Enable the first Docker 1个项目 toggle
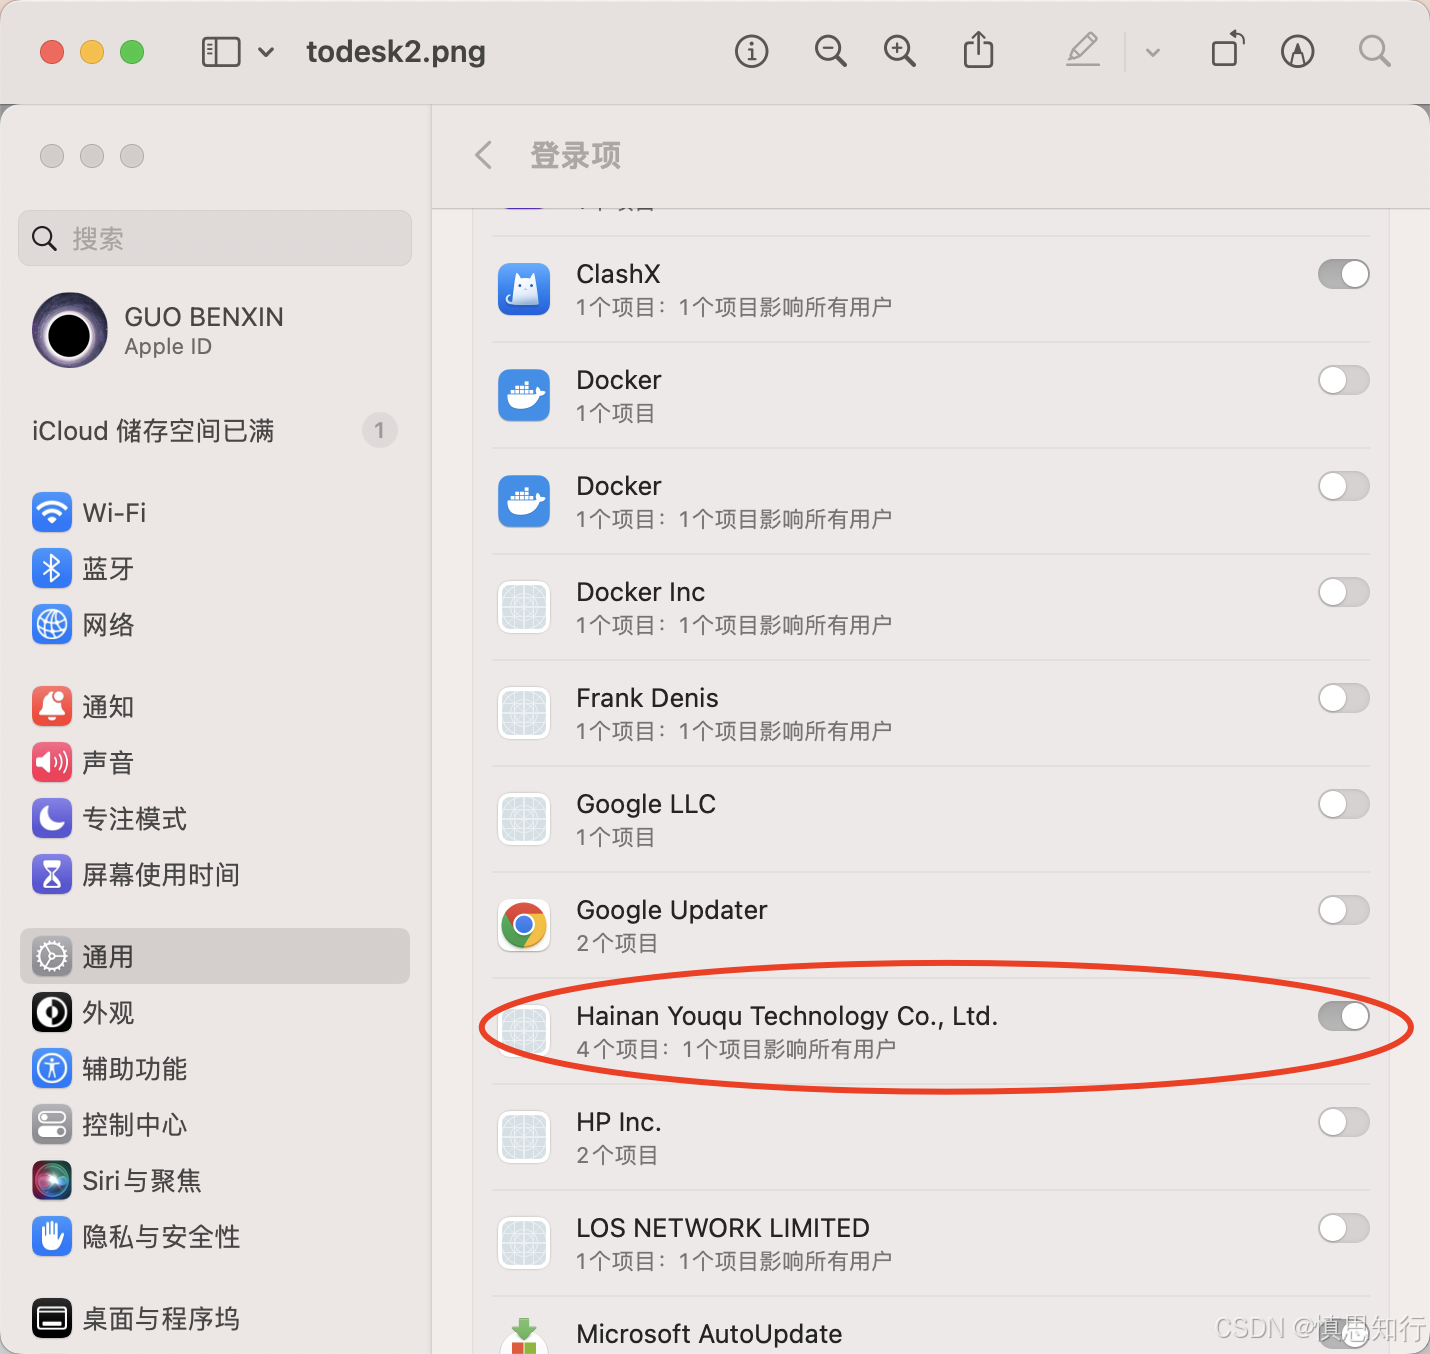1430x1354 pixels. coord(1343,380)
